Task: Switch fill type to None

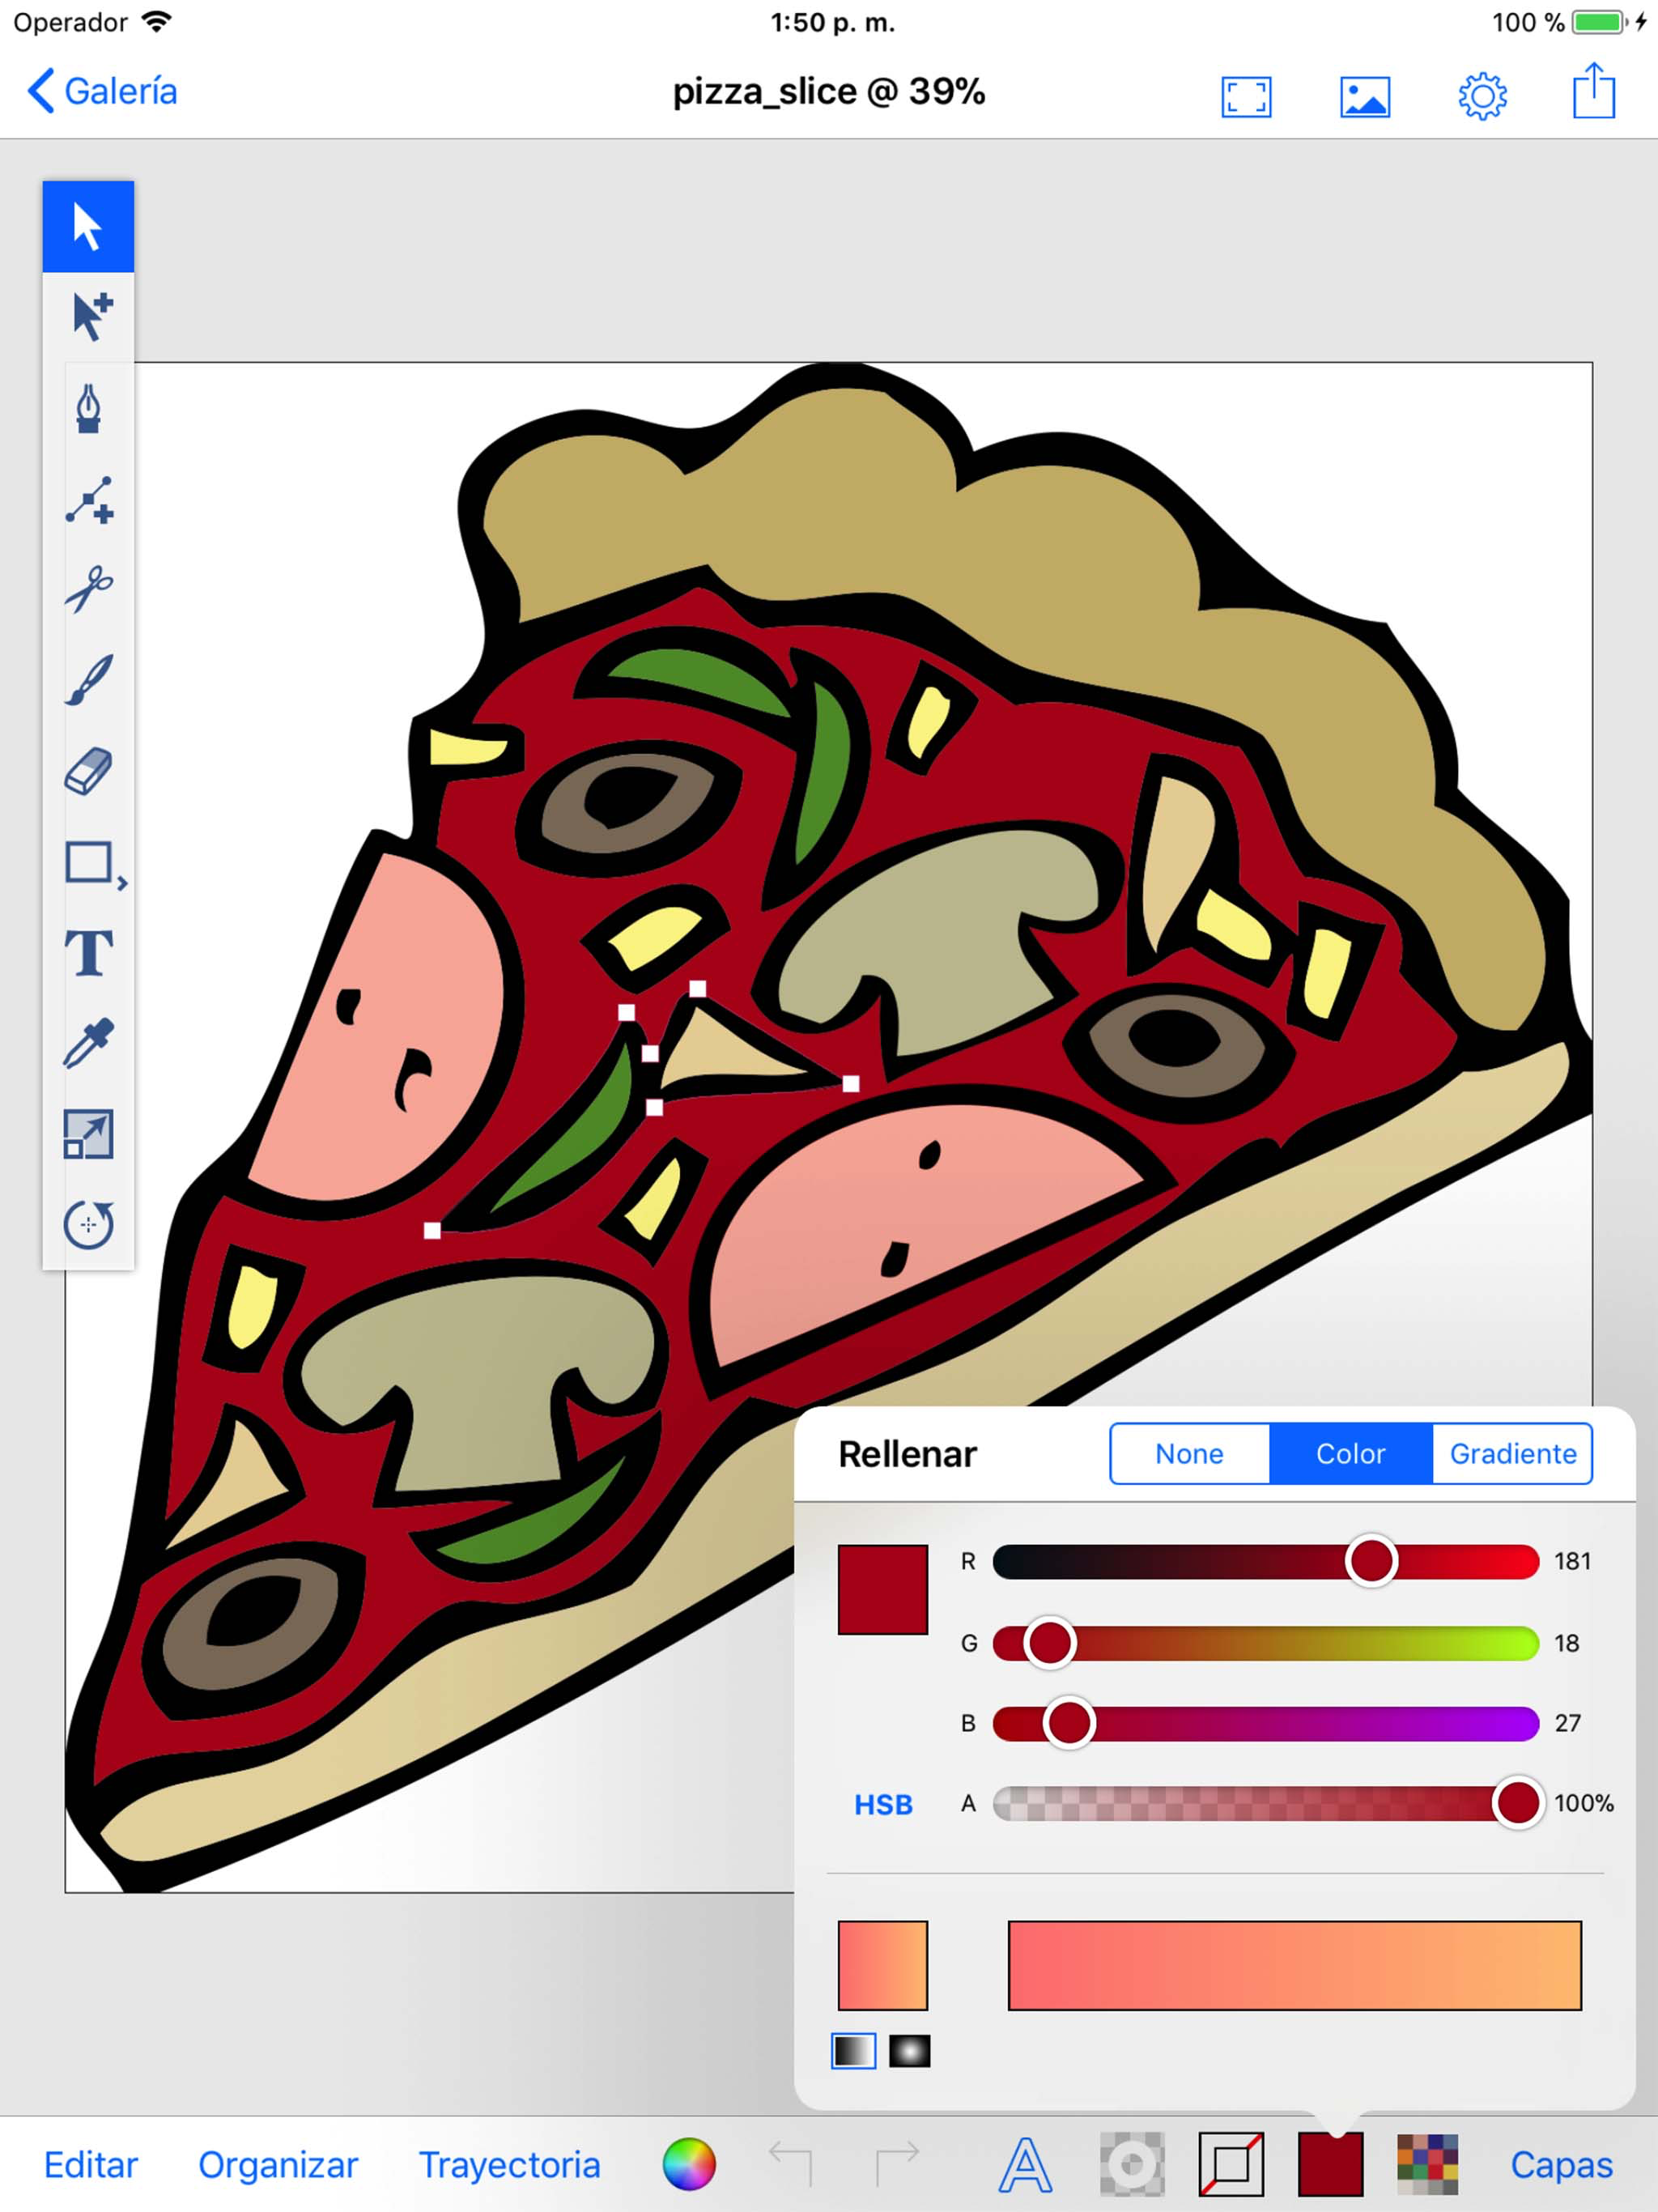Action: [1189, 1453]
